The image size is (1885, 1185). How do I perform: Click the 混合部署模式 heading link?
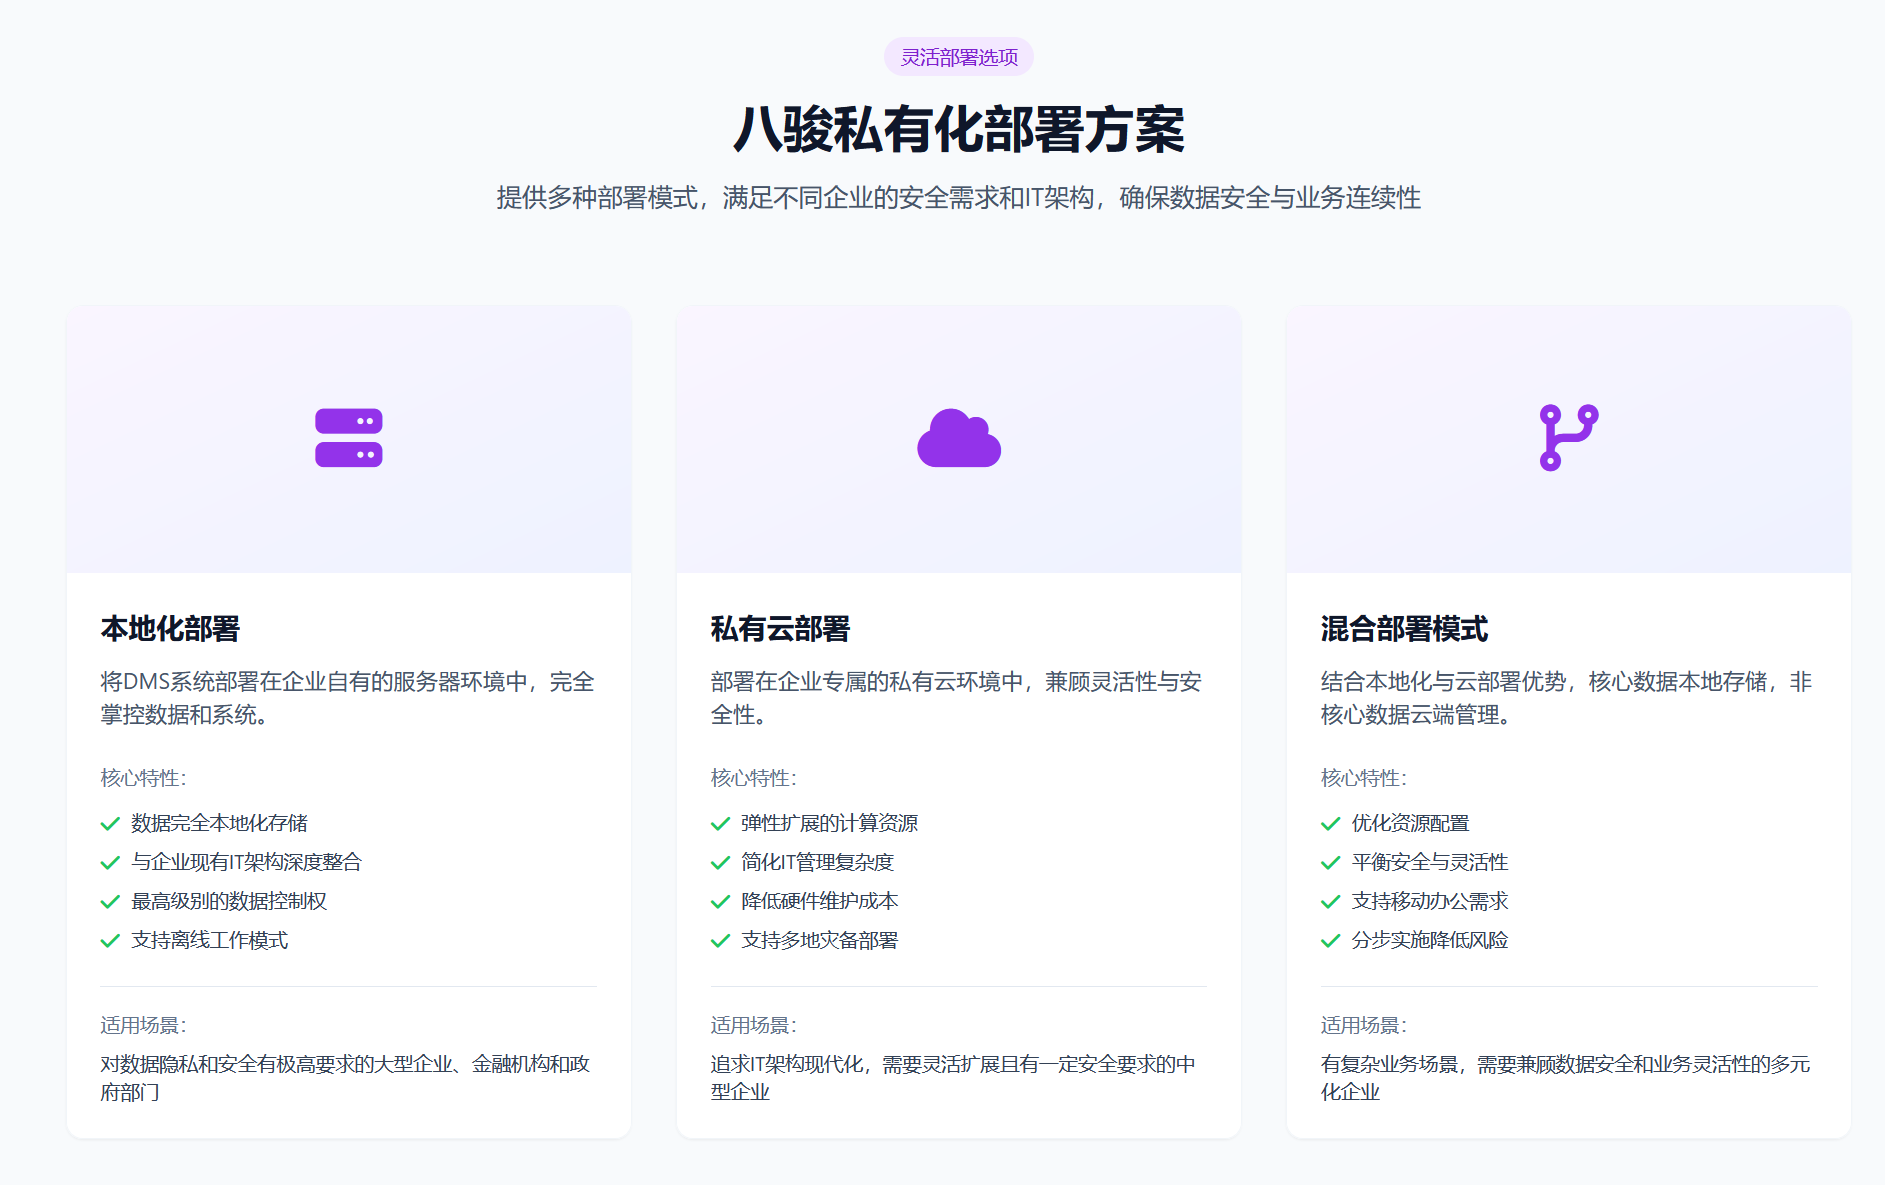[1404, 630]
